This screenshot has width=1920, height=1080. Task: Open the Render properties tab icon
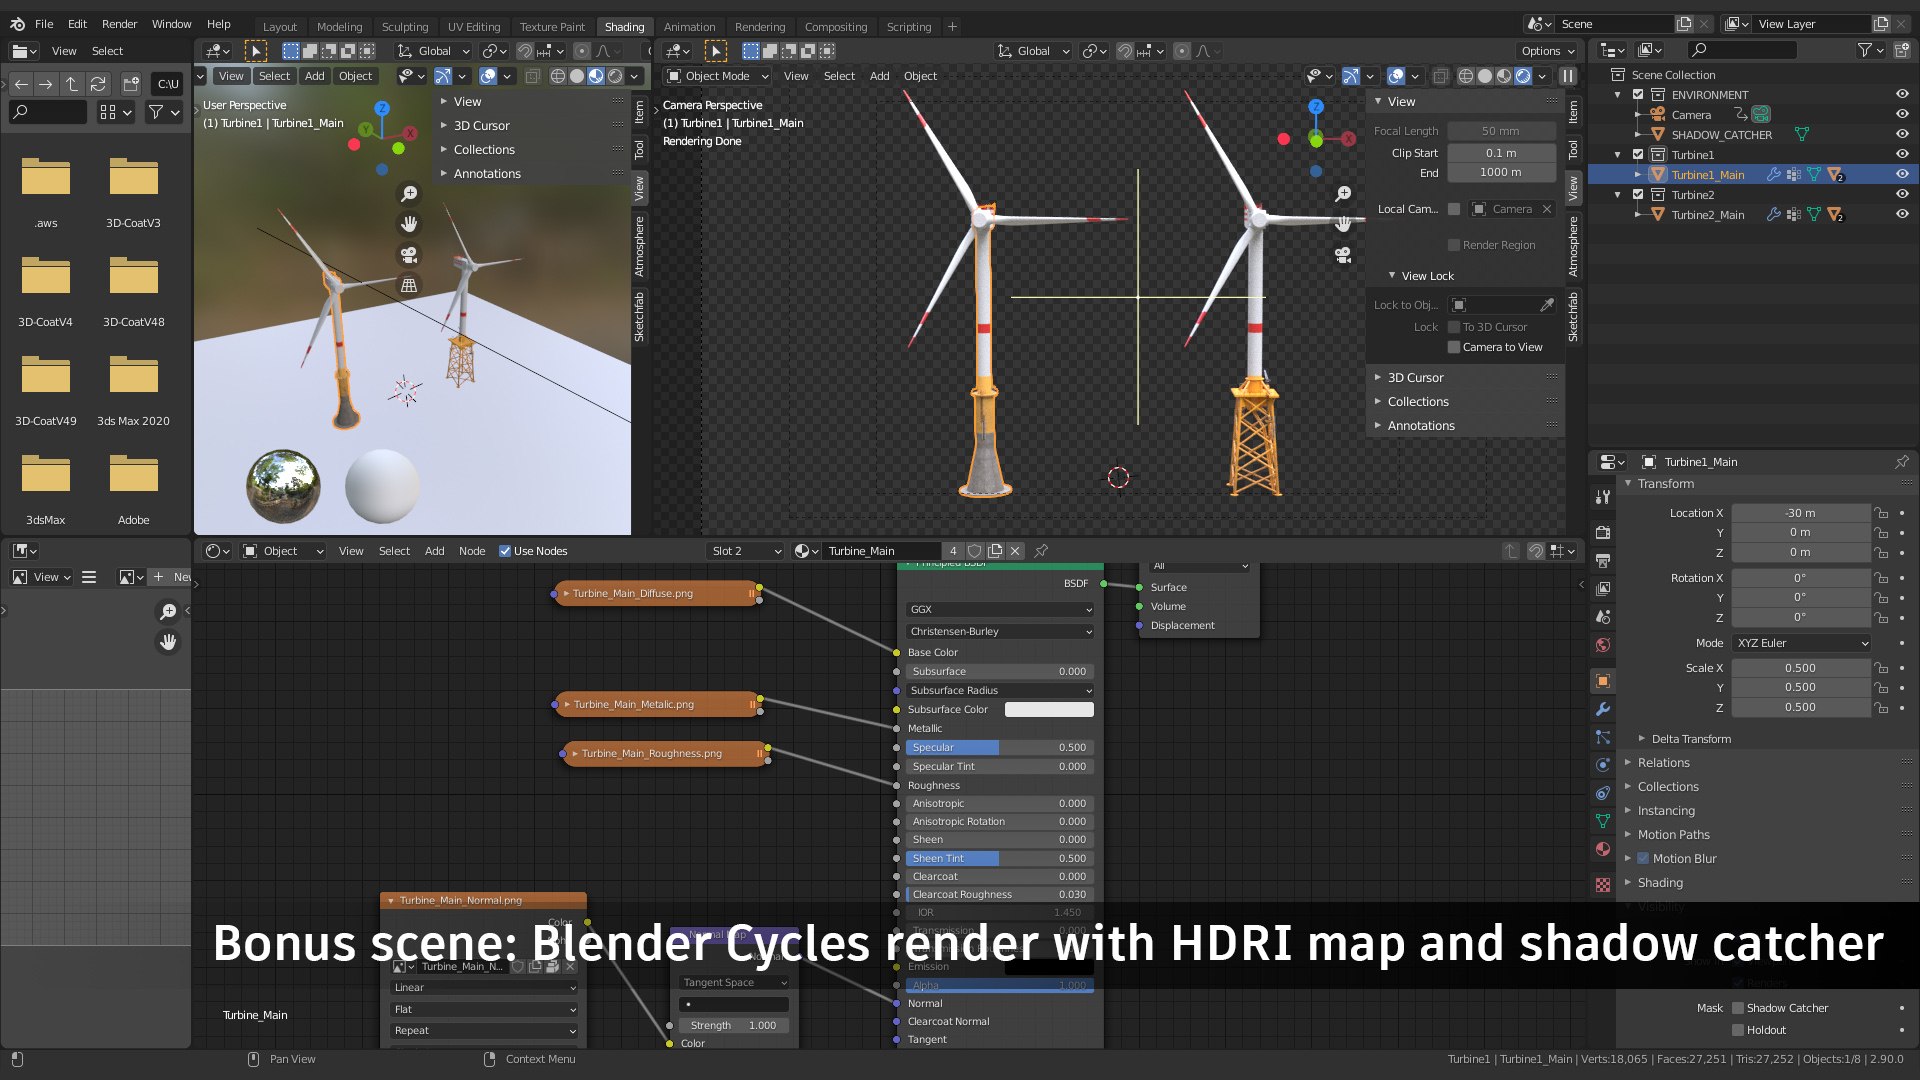(1603, 532)
